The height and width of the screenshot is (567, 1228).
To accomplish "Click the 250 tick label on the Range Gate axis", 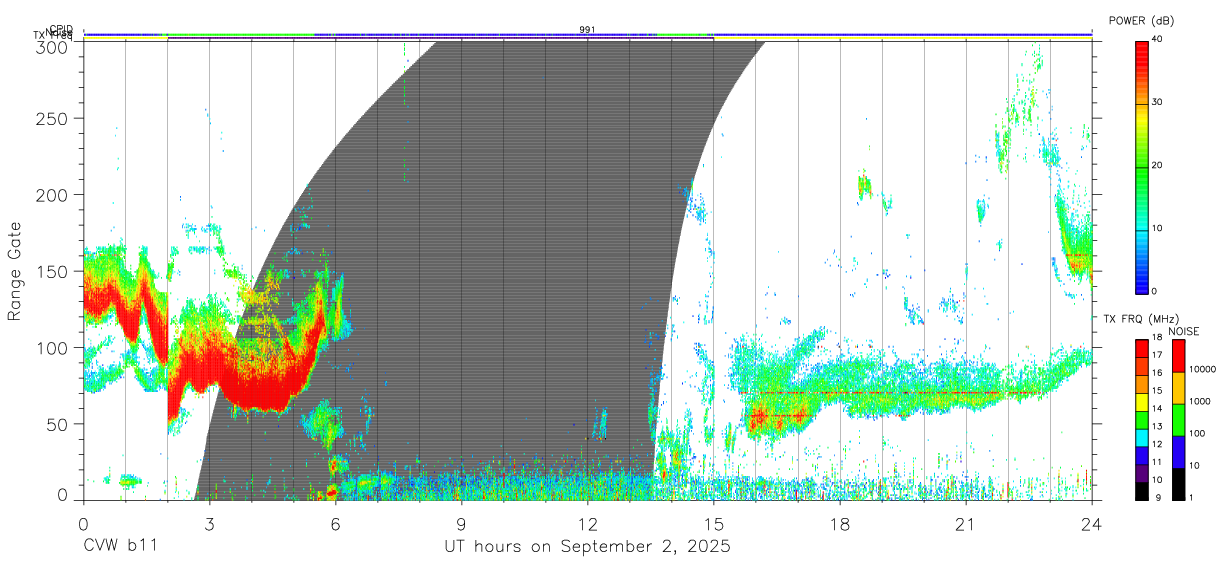I will [x=51, y=118].
